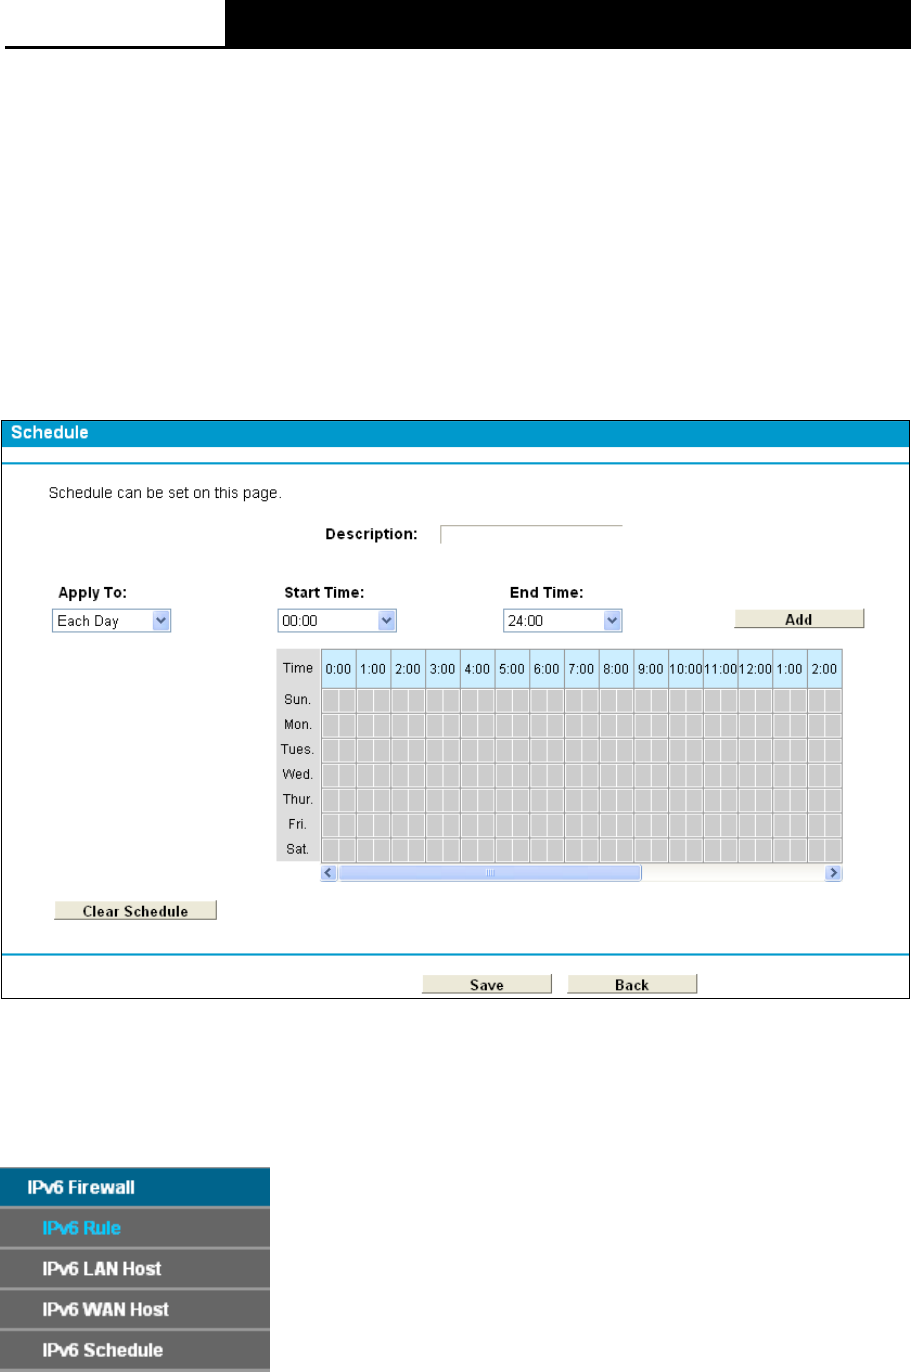911x1372 pixels.
Task: Click the horizontal scrollbar thumb of the grid
Action: coord(490,873)
